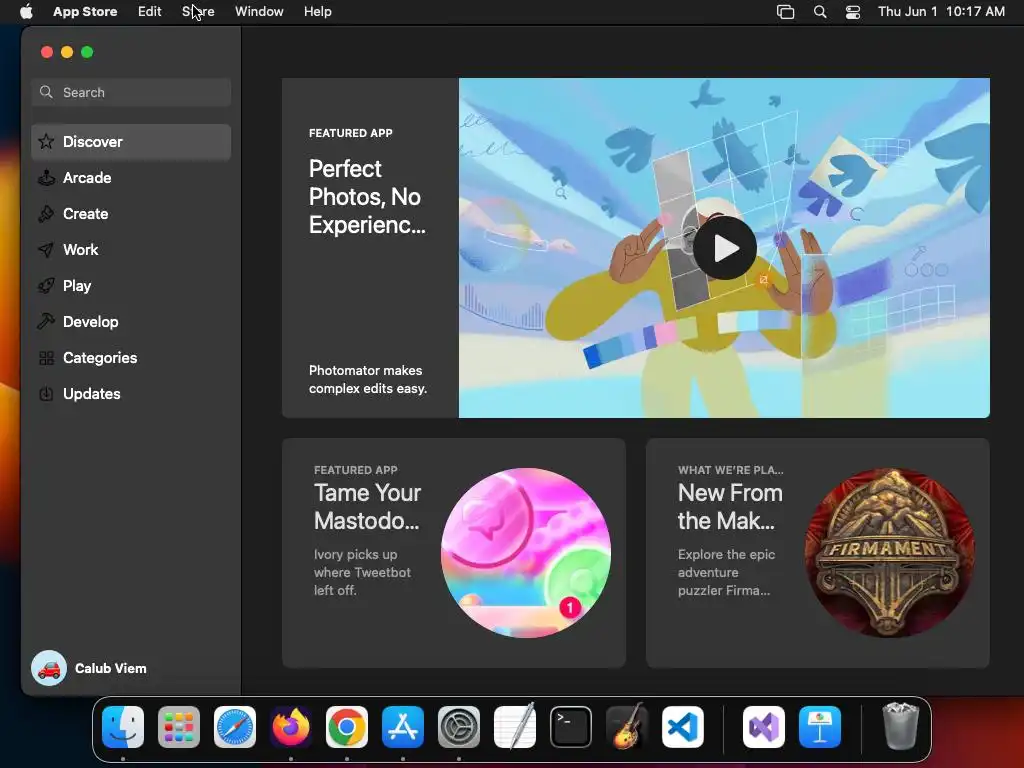Open Perfect Photos, No Experience story

pos(635,248)
